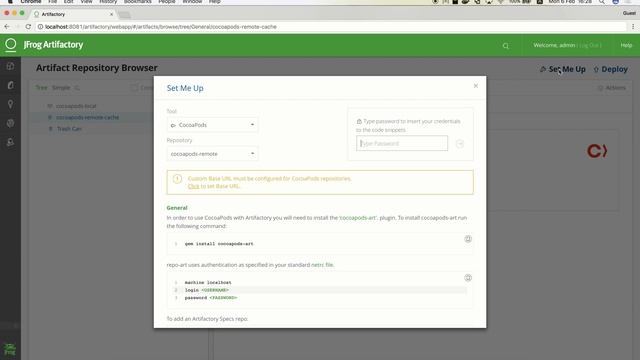640x360 pixels.
Task: Click the filter search icon beside Simple
Action: click(x=77, y=88)
